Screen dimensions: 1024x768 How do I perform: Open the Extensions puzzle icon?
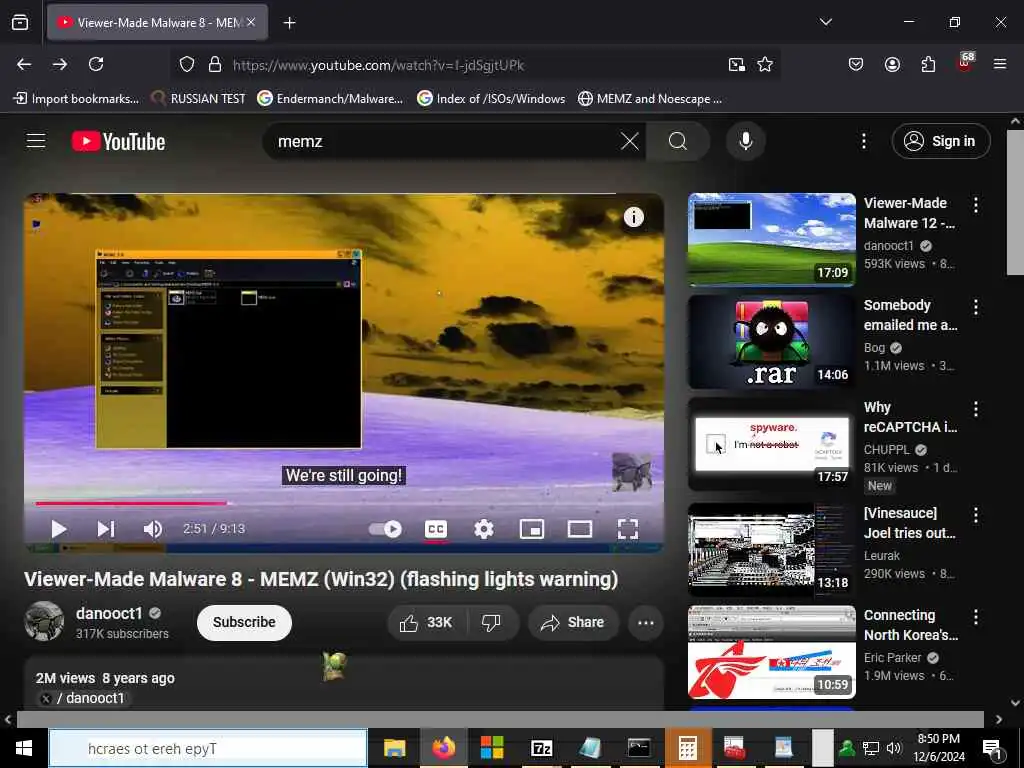pyautogui.click(x=928, y=64)
